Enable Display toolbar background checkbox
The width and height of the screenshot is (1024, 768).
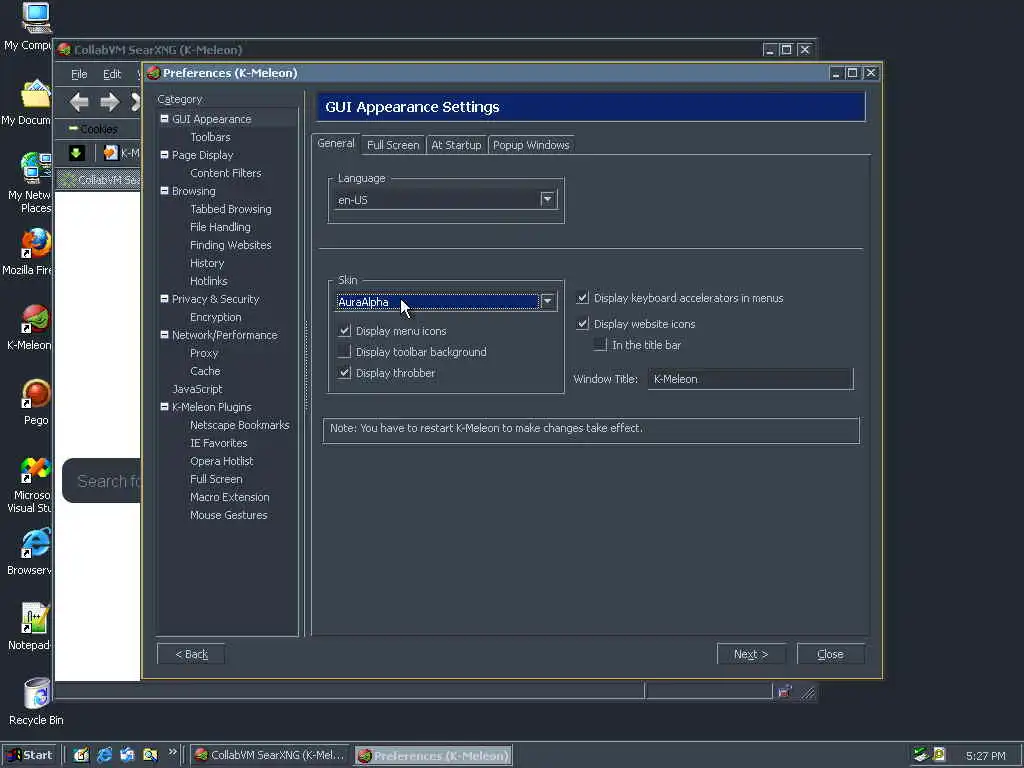[x=344, y=352]
